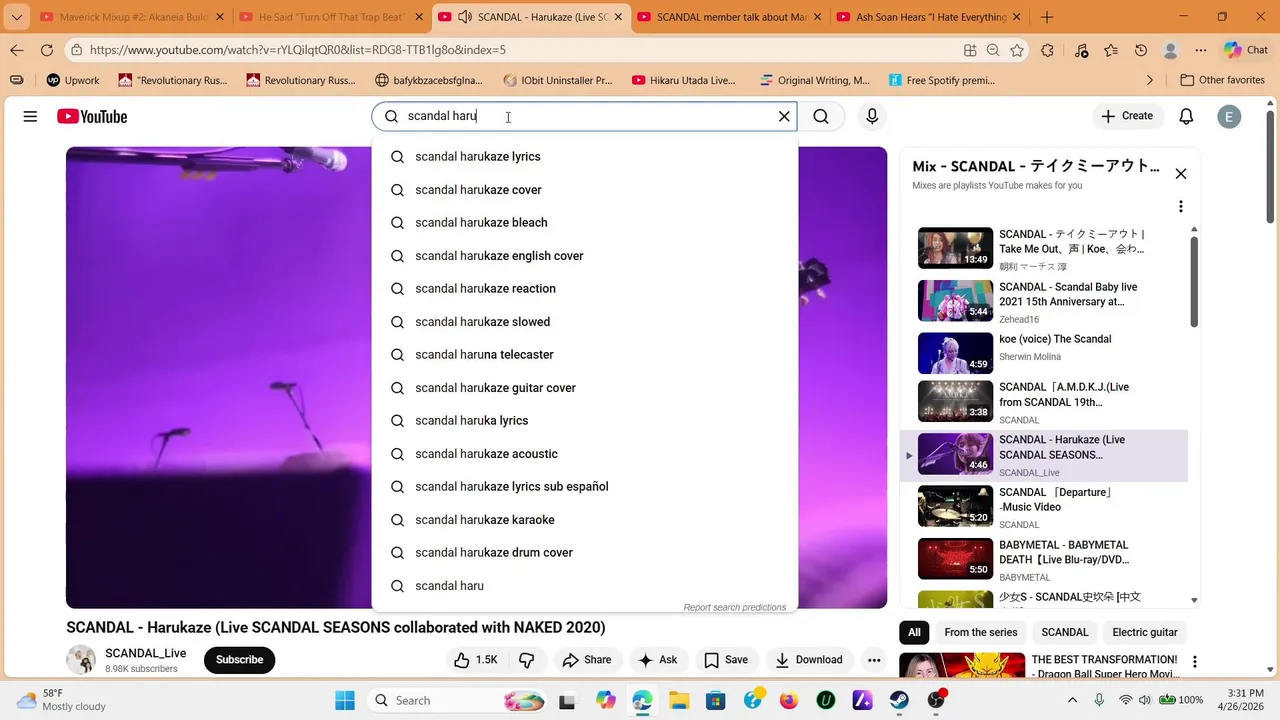Screen dimensions: 1280x720
Task: Expand the bookmarks overflow chevron
Action: 1150,80
